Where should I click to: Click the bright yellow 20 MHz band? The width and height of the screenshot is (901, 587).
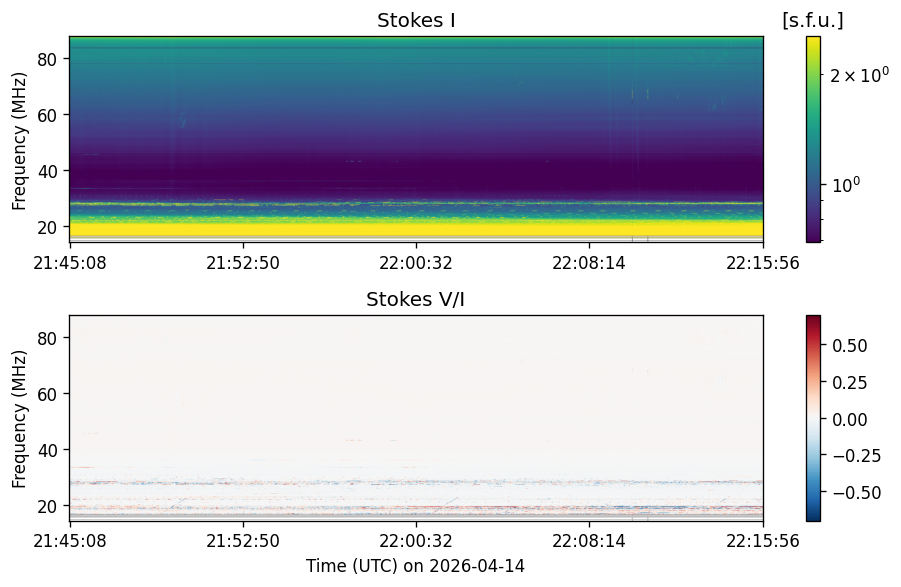tap(416, 227)
